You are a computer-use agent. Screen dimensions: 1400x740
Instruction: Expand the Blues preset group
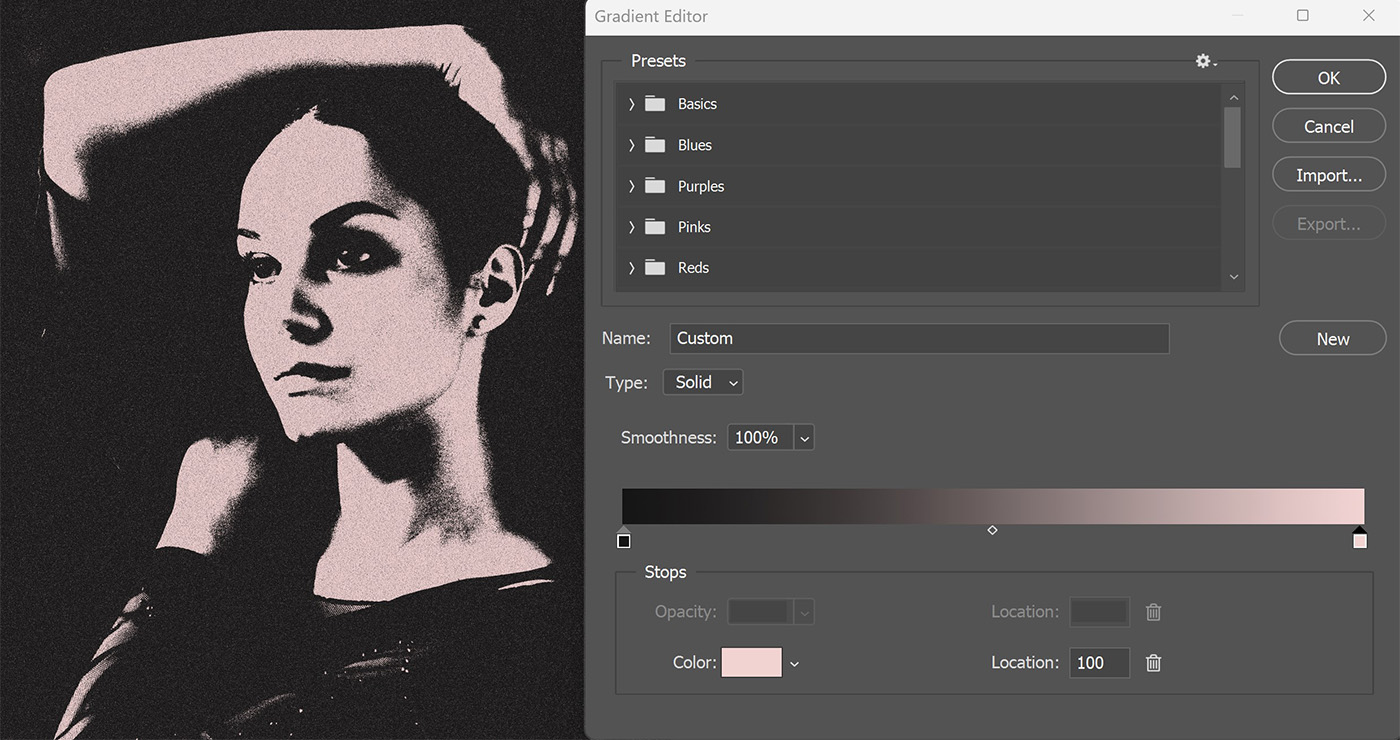pos(631,145)
